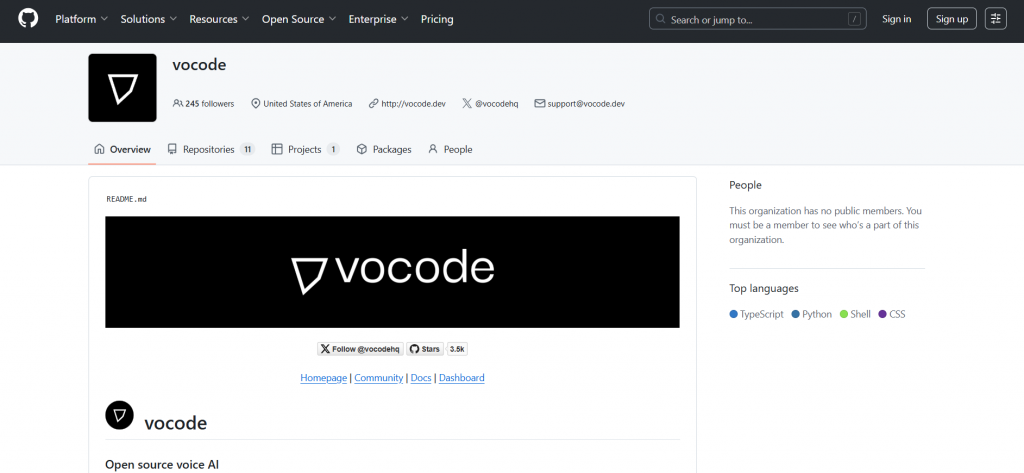Image resolution: width=1024 pixels, height=473 pixels.
Task: Open the Homepage link
Action: click(323, 378)
